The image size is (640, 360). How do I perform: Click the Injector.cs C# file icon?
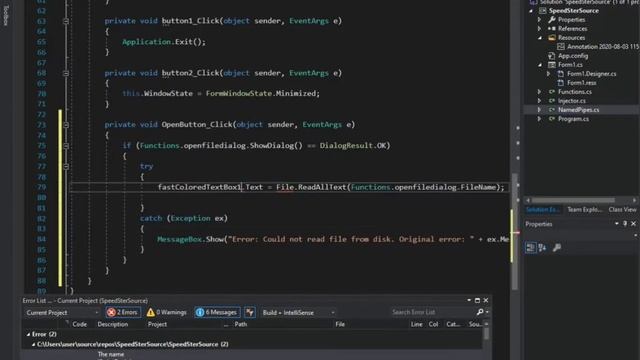(x=552, y=101)
